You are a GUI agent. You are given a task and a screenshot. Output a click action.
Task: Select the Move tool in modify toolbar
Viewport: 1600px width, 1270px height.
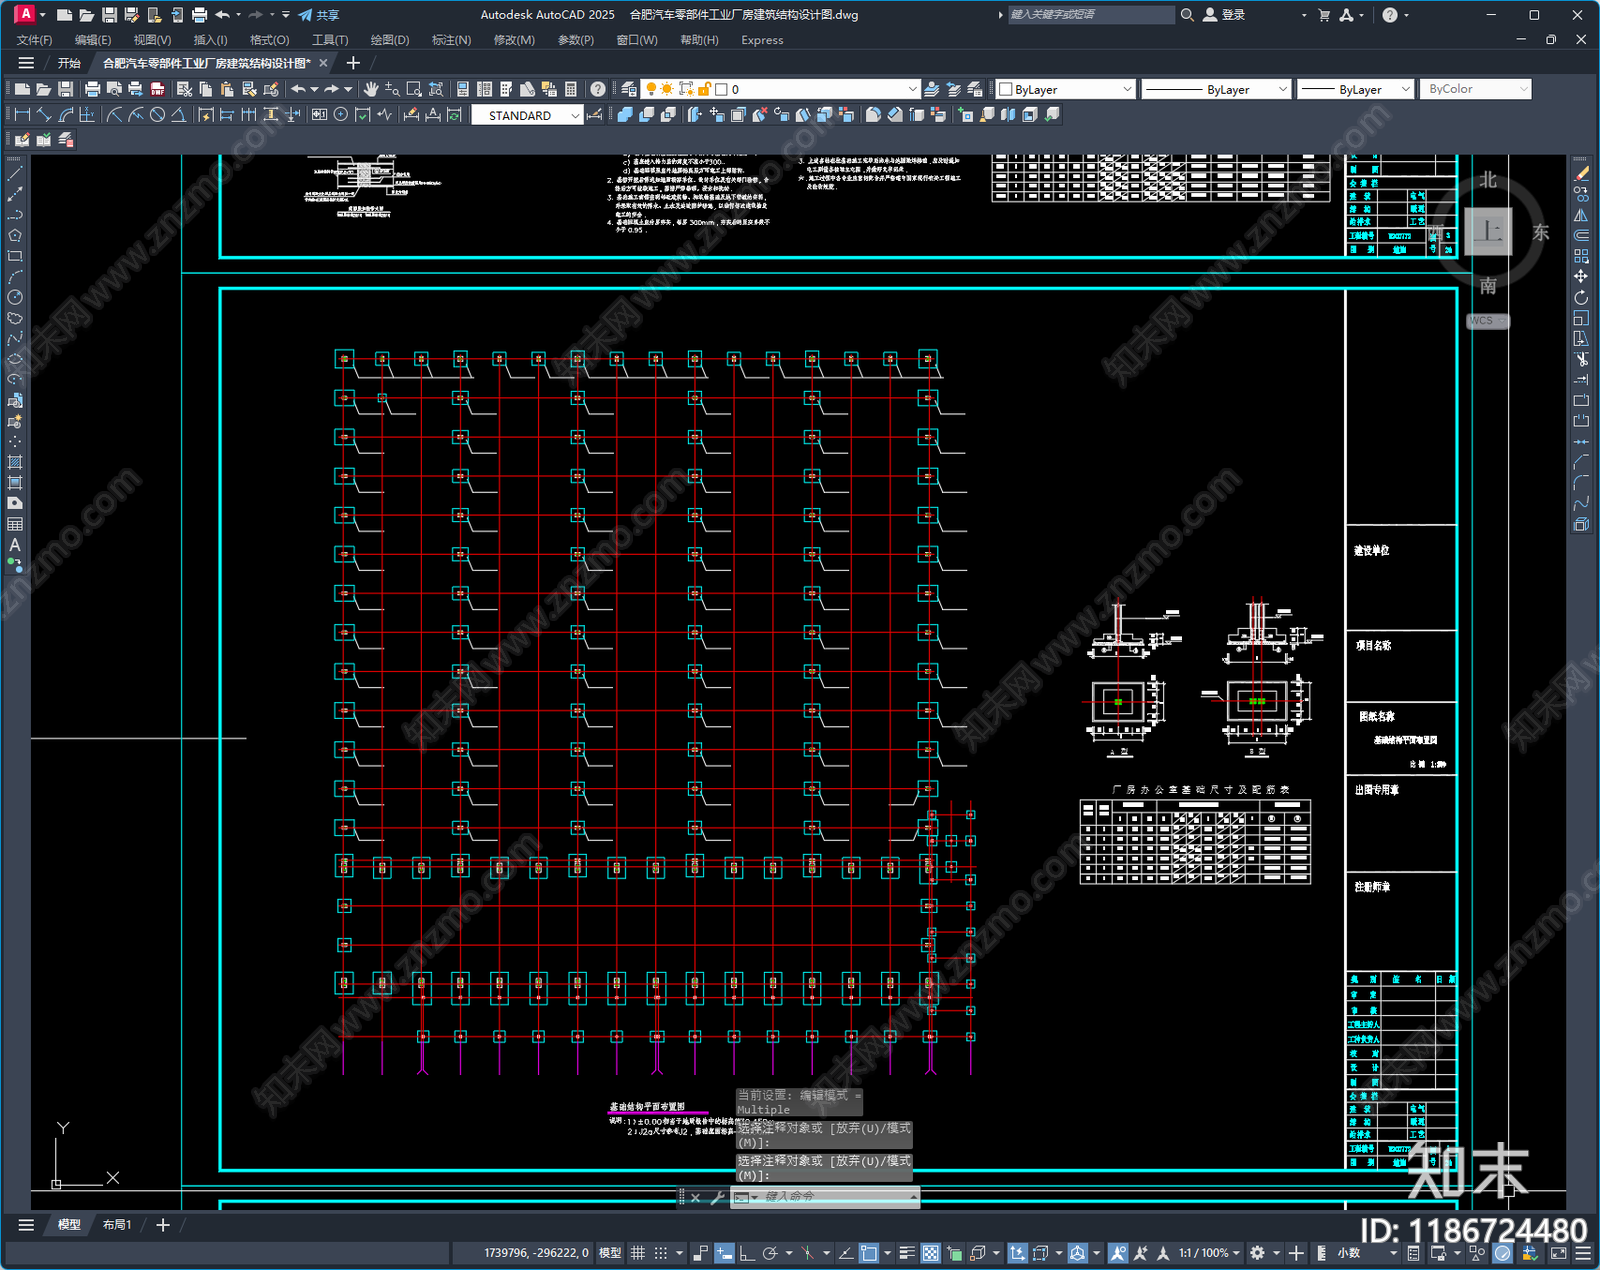pos(1581,276)
